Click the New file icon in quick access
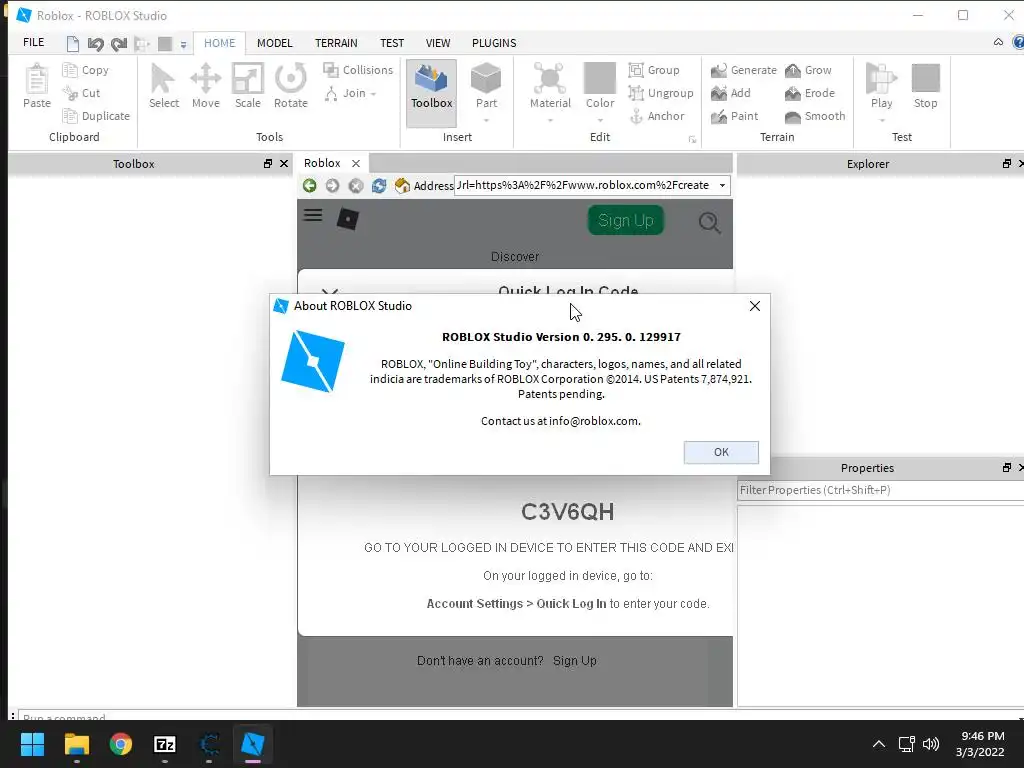The height and width of the screenshot is (768, 1024). (72, 44)
